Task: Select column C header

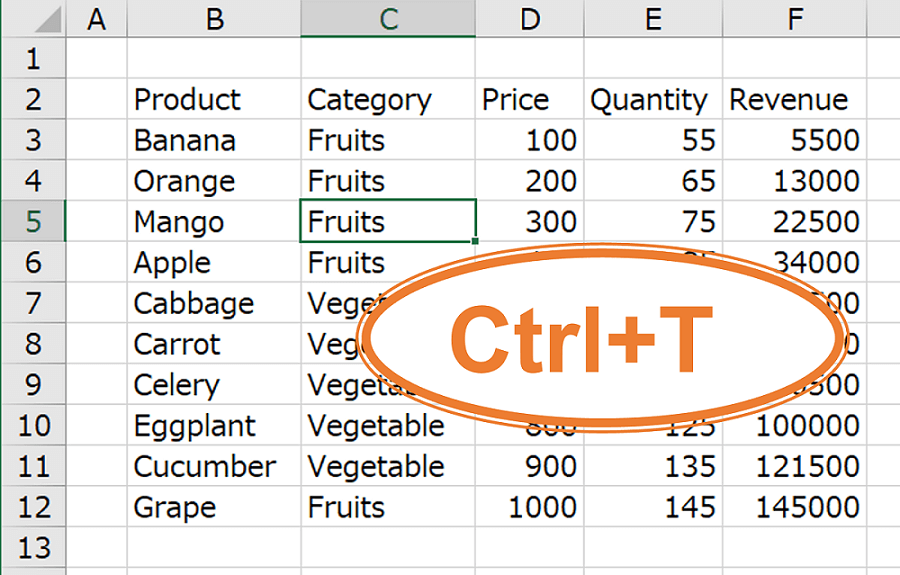Action: pos(388,19)
